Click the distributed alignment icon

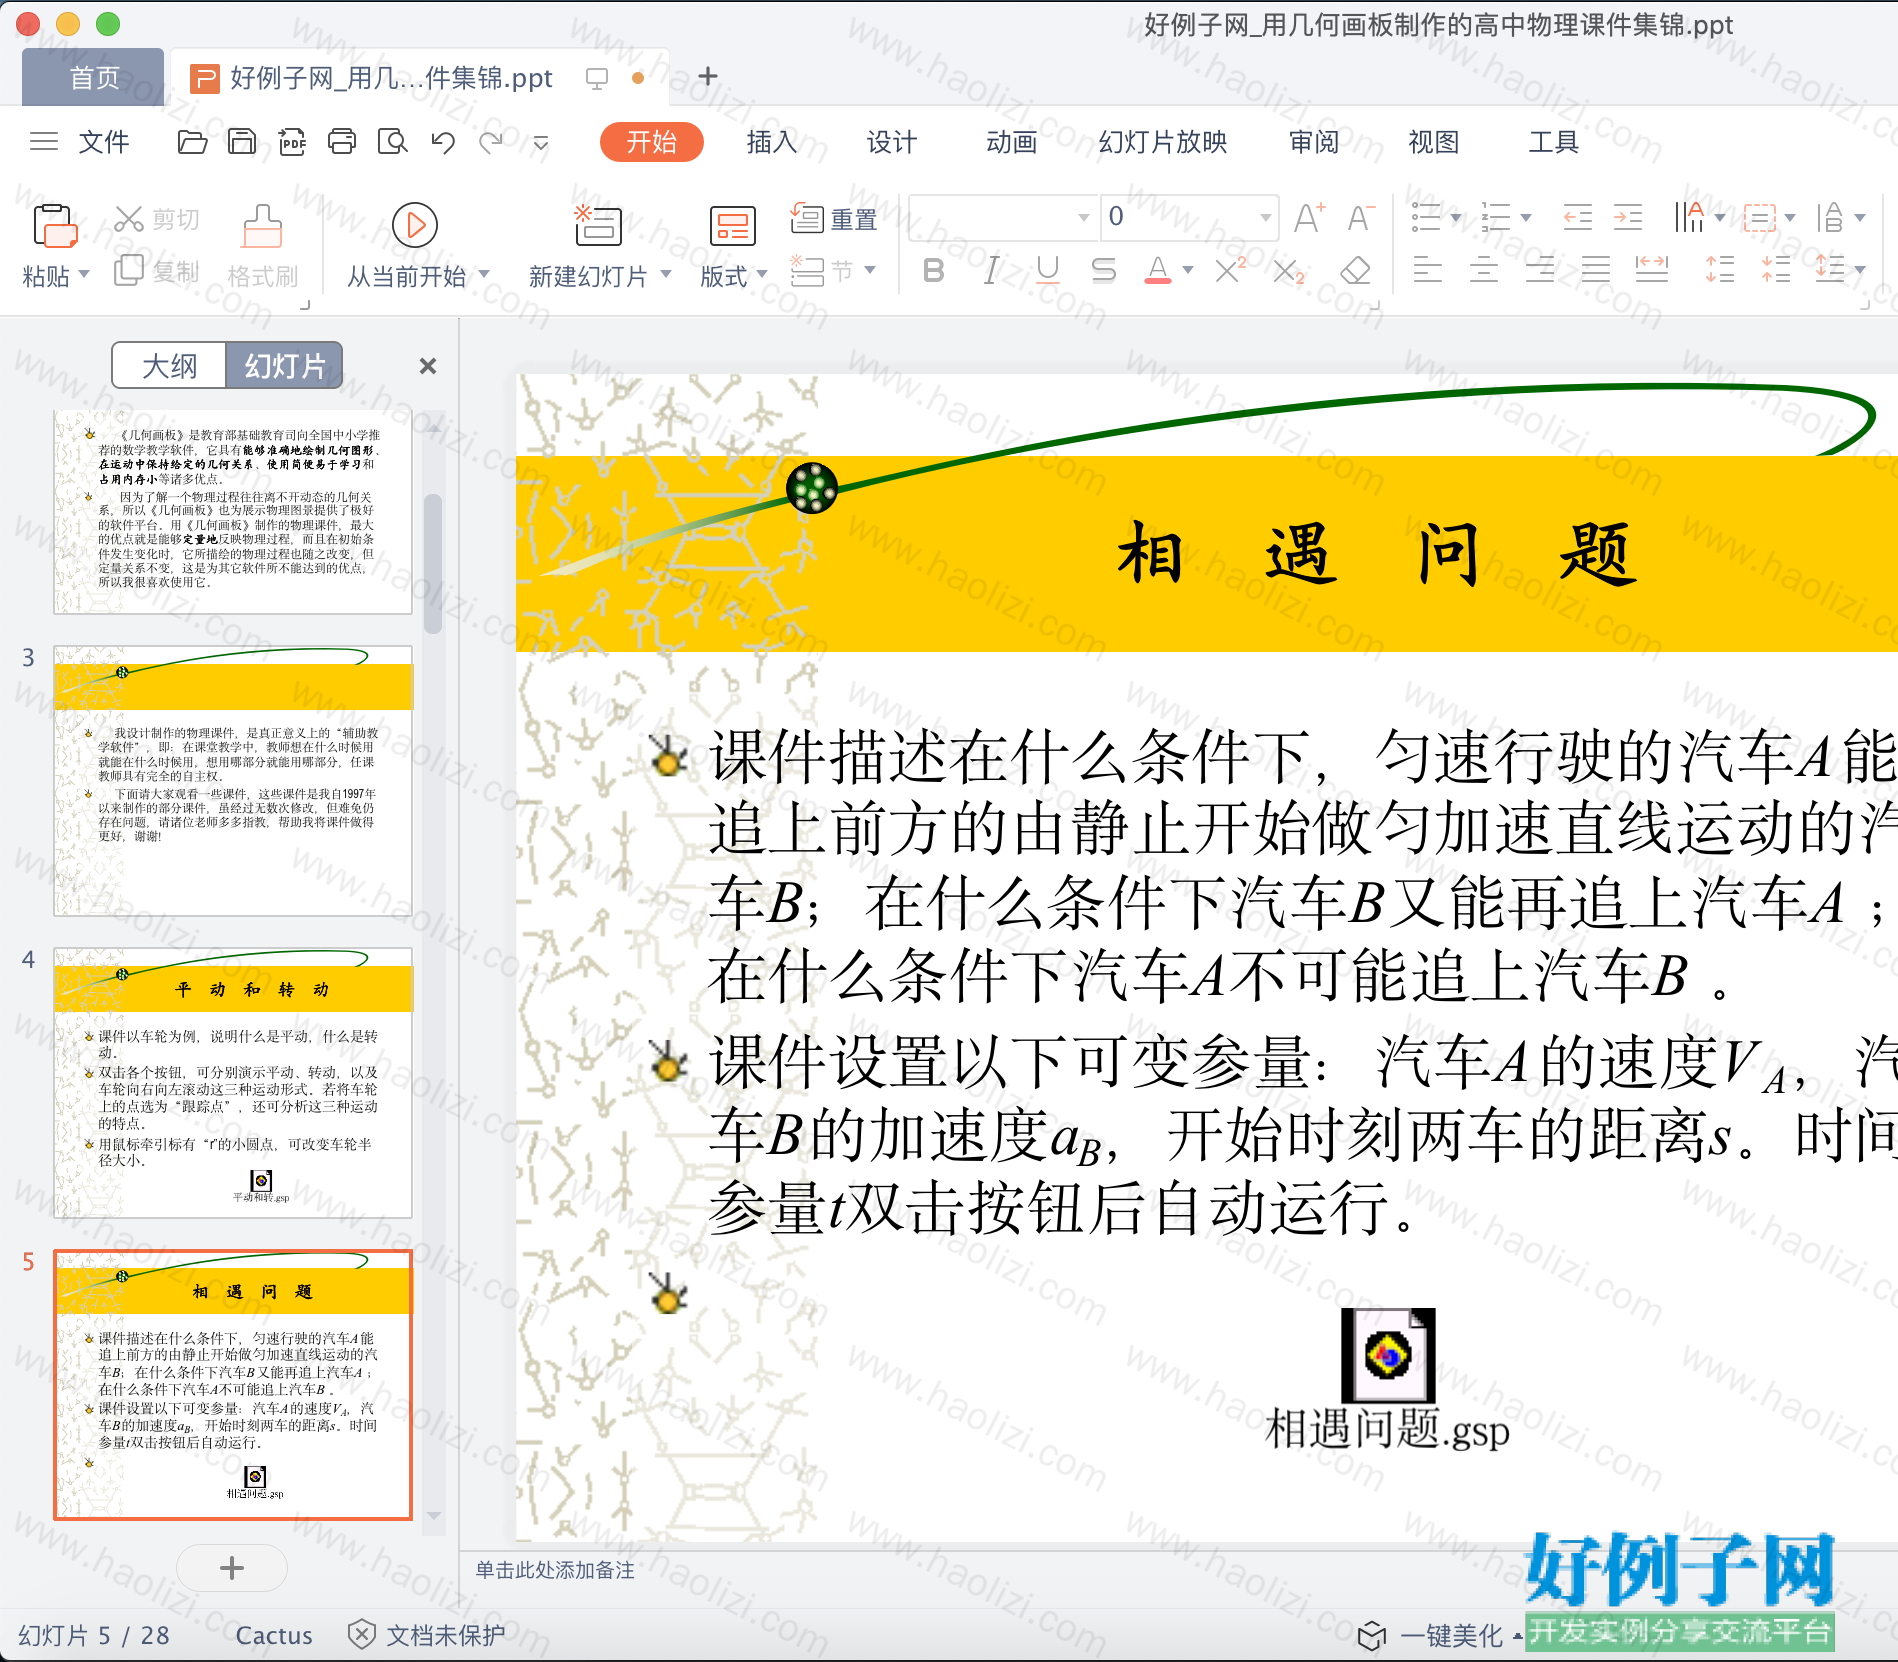pos(1652,270)
